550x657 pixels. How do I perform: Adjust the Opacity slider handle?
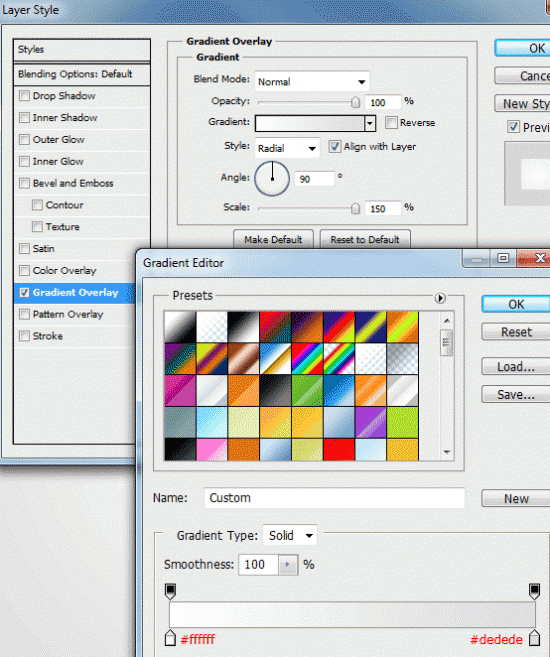tap(355, 102)
